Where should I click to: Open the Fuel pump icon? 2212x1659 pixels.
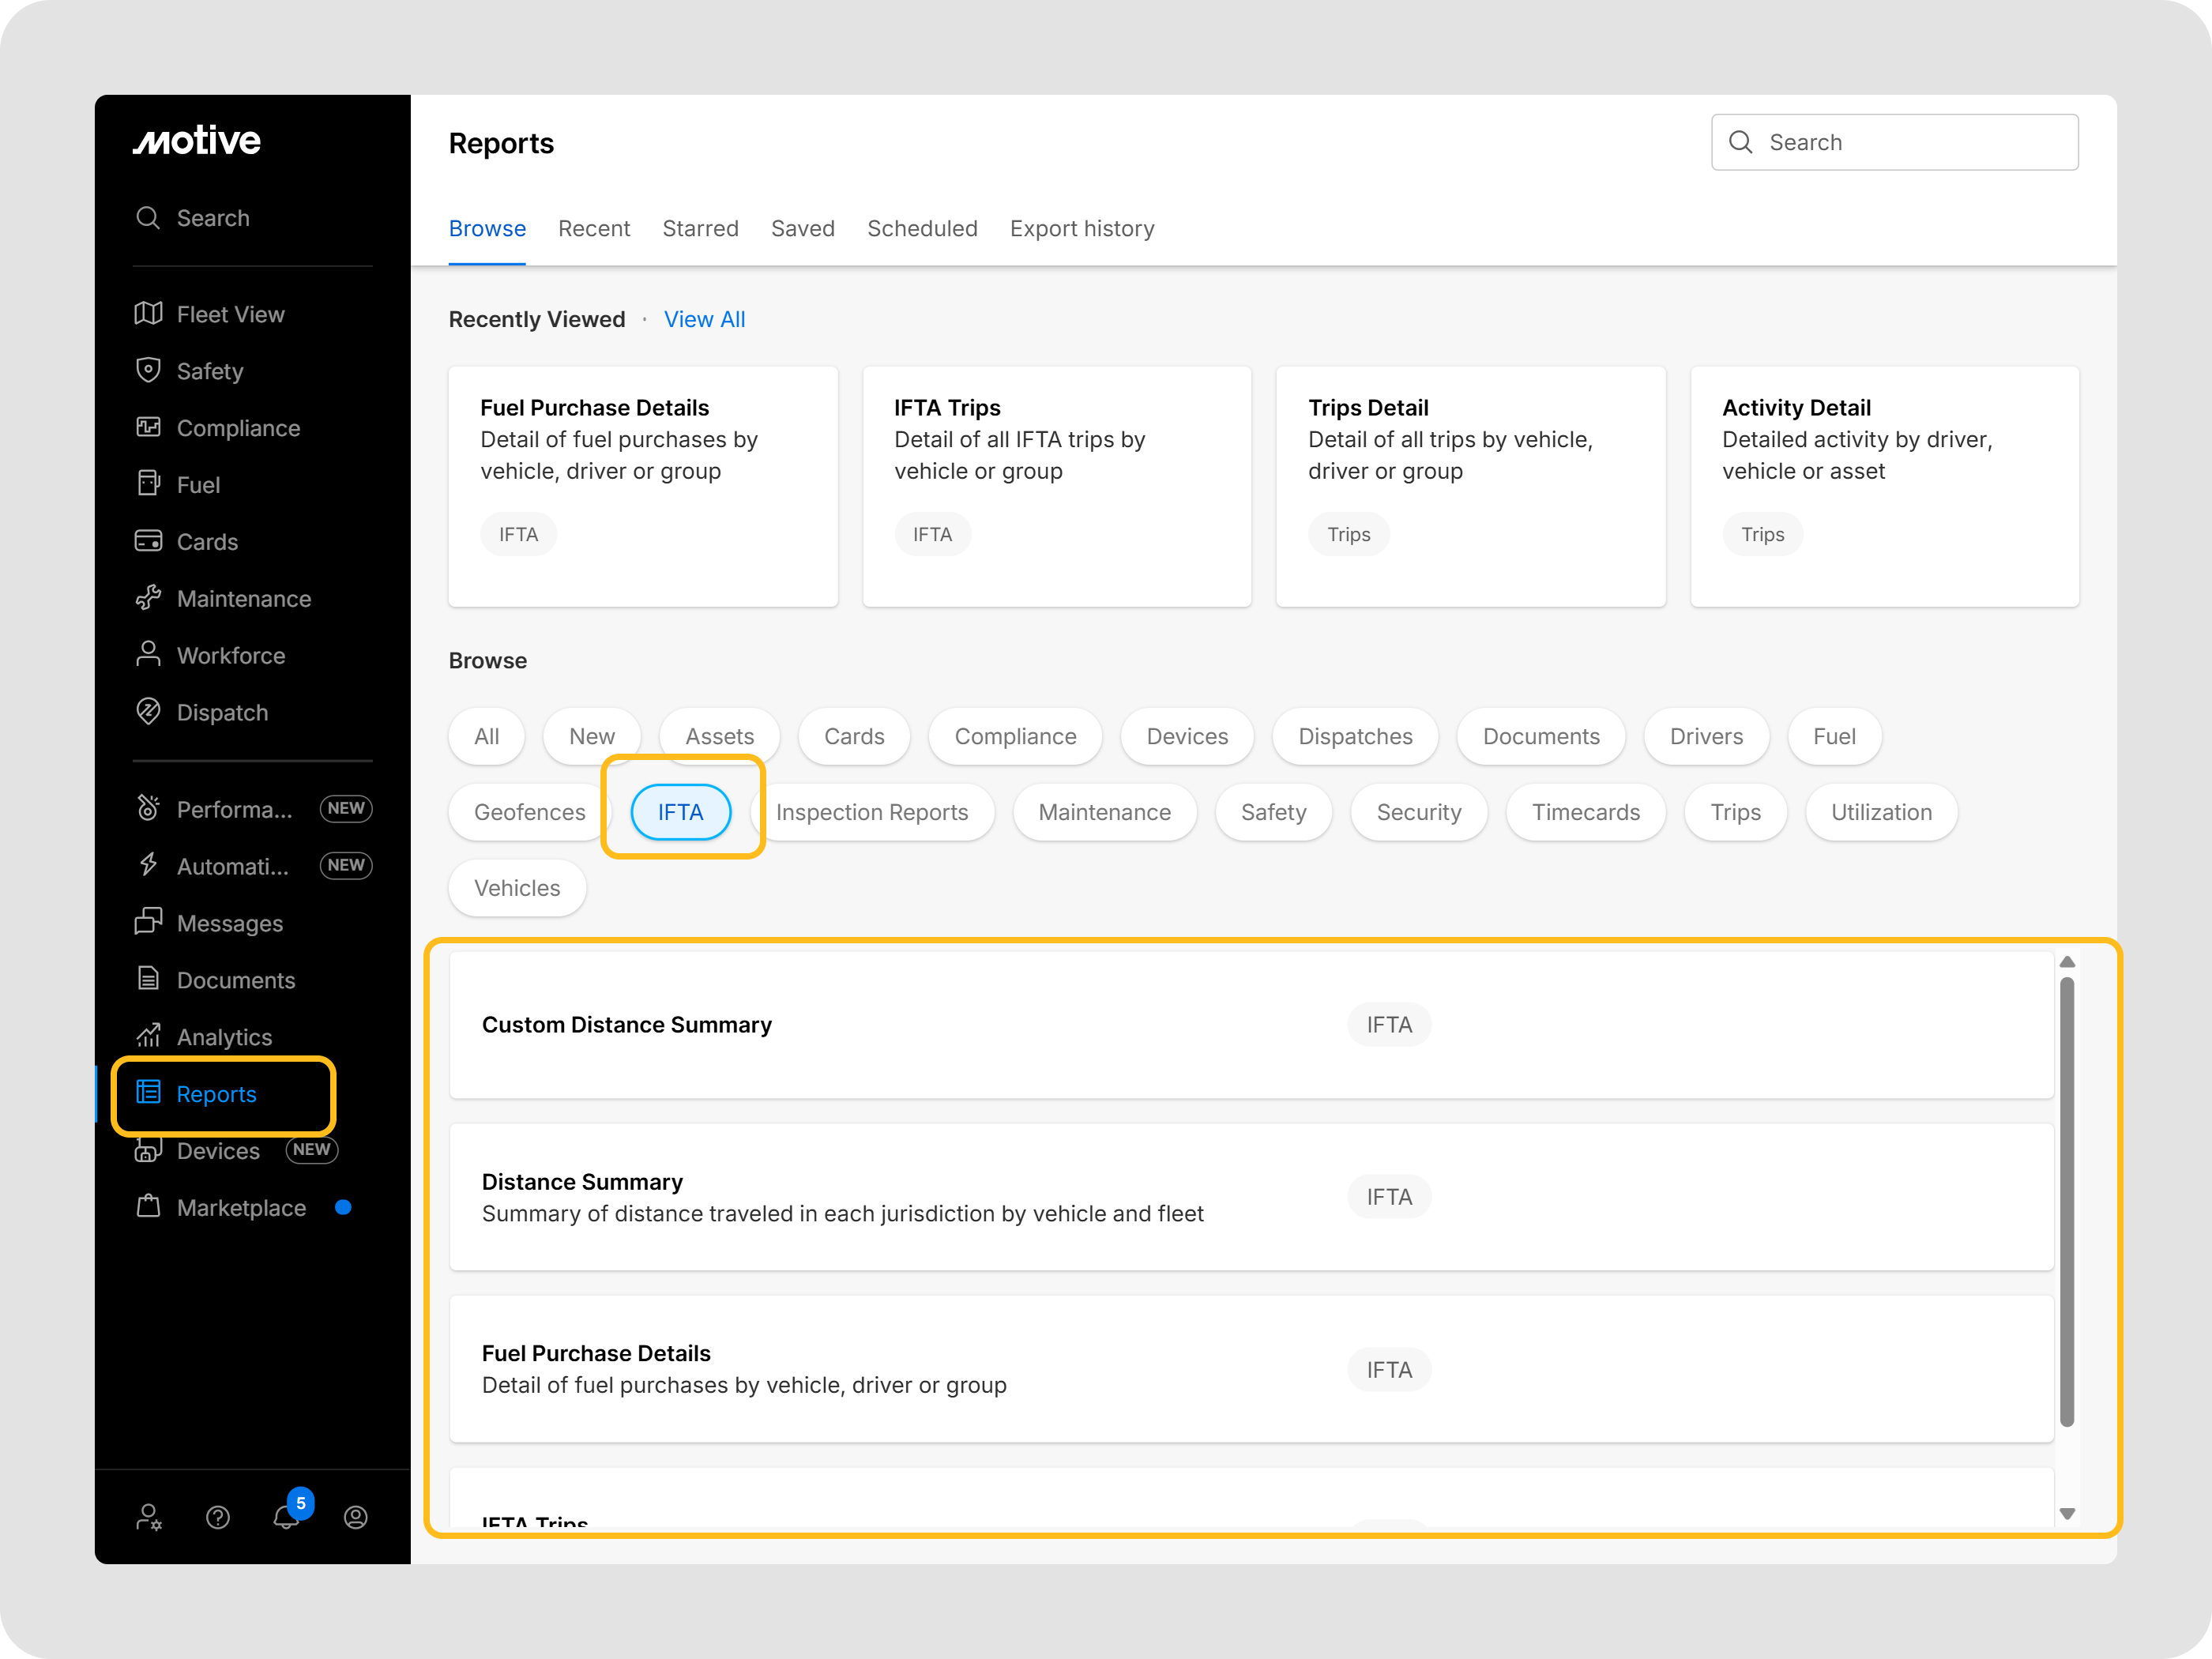(148, 484)
